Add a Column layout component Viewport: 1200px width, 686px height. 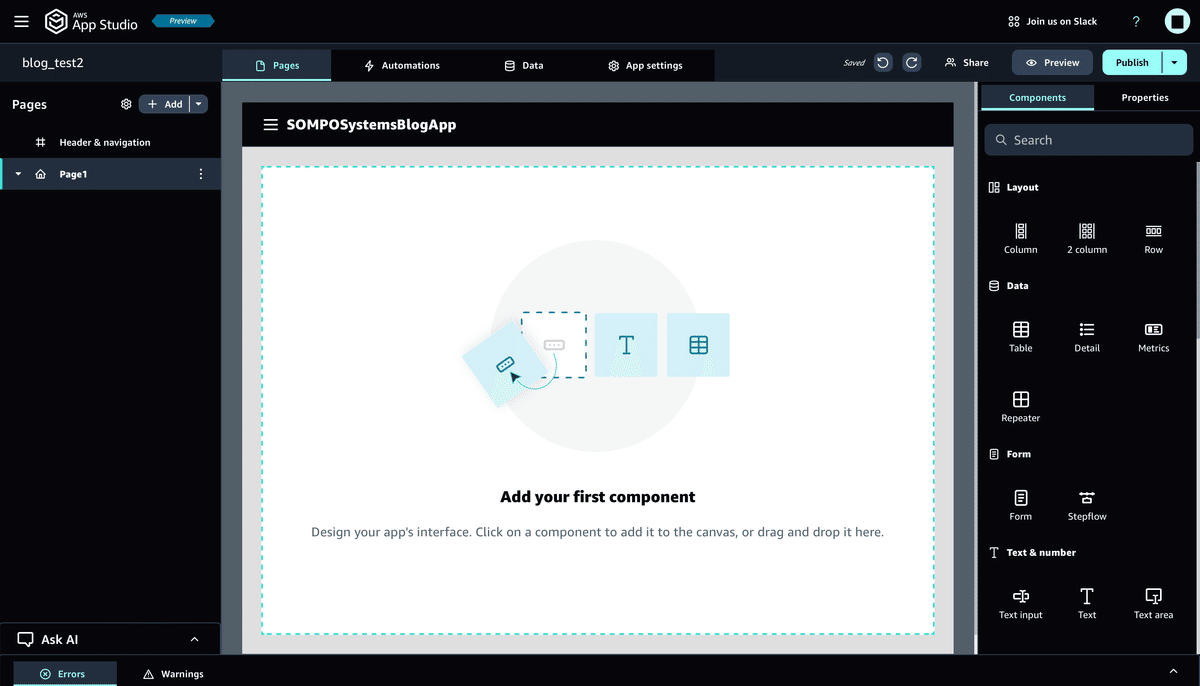point(1020,237)
